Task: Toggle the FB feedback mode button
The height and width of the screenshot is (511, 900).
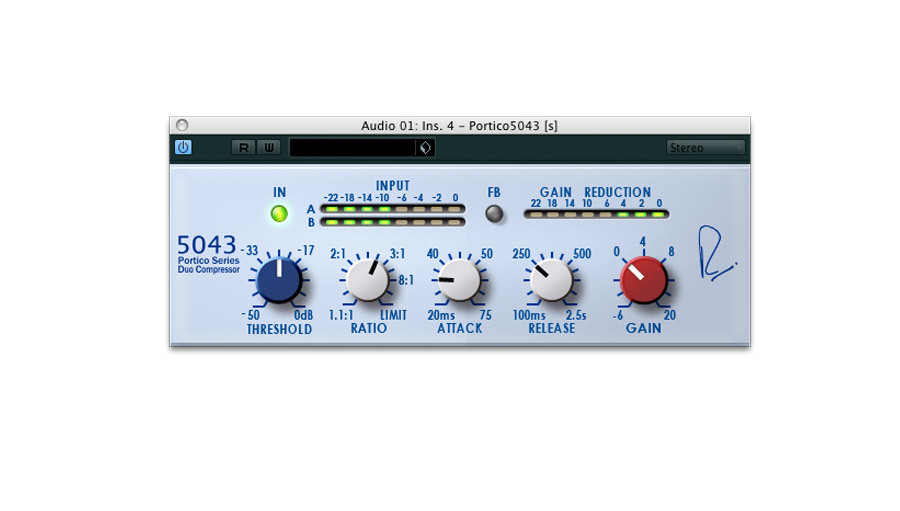Action: [494, 214]
